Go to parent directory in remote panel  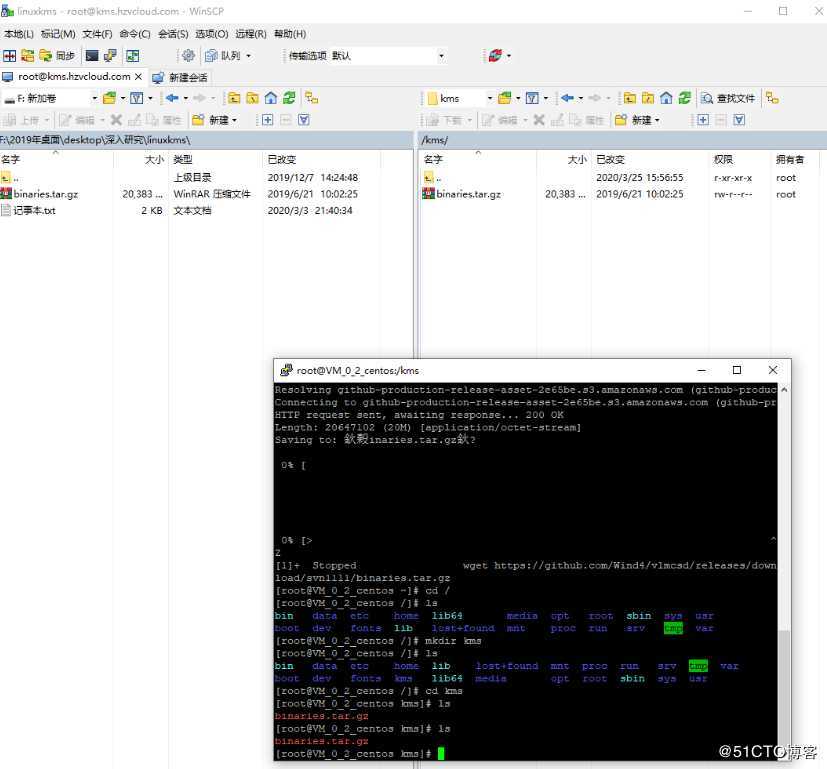coord(629,97)
